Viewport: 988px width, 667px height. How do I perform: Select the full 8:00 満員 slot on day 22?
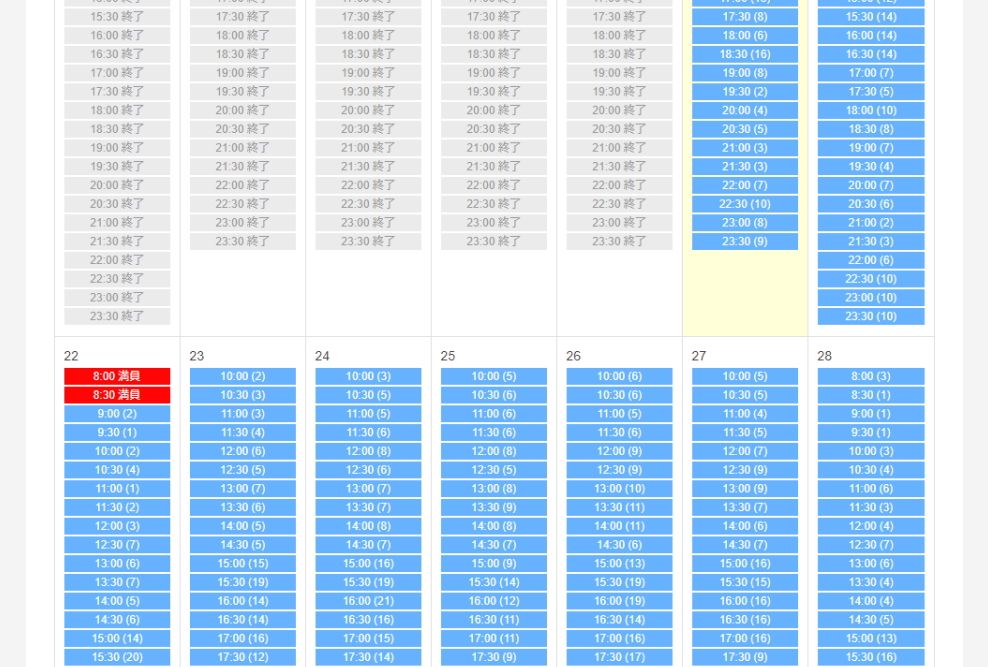117,376
